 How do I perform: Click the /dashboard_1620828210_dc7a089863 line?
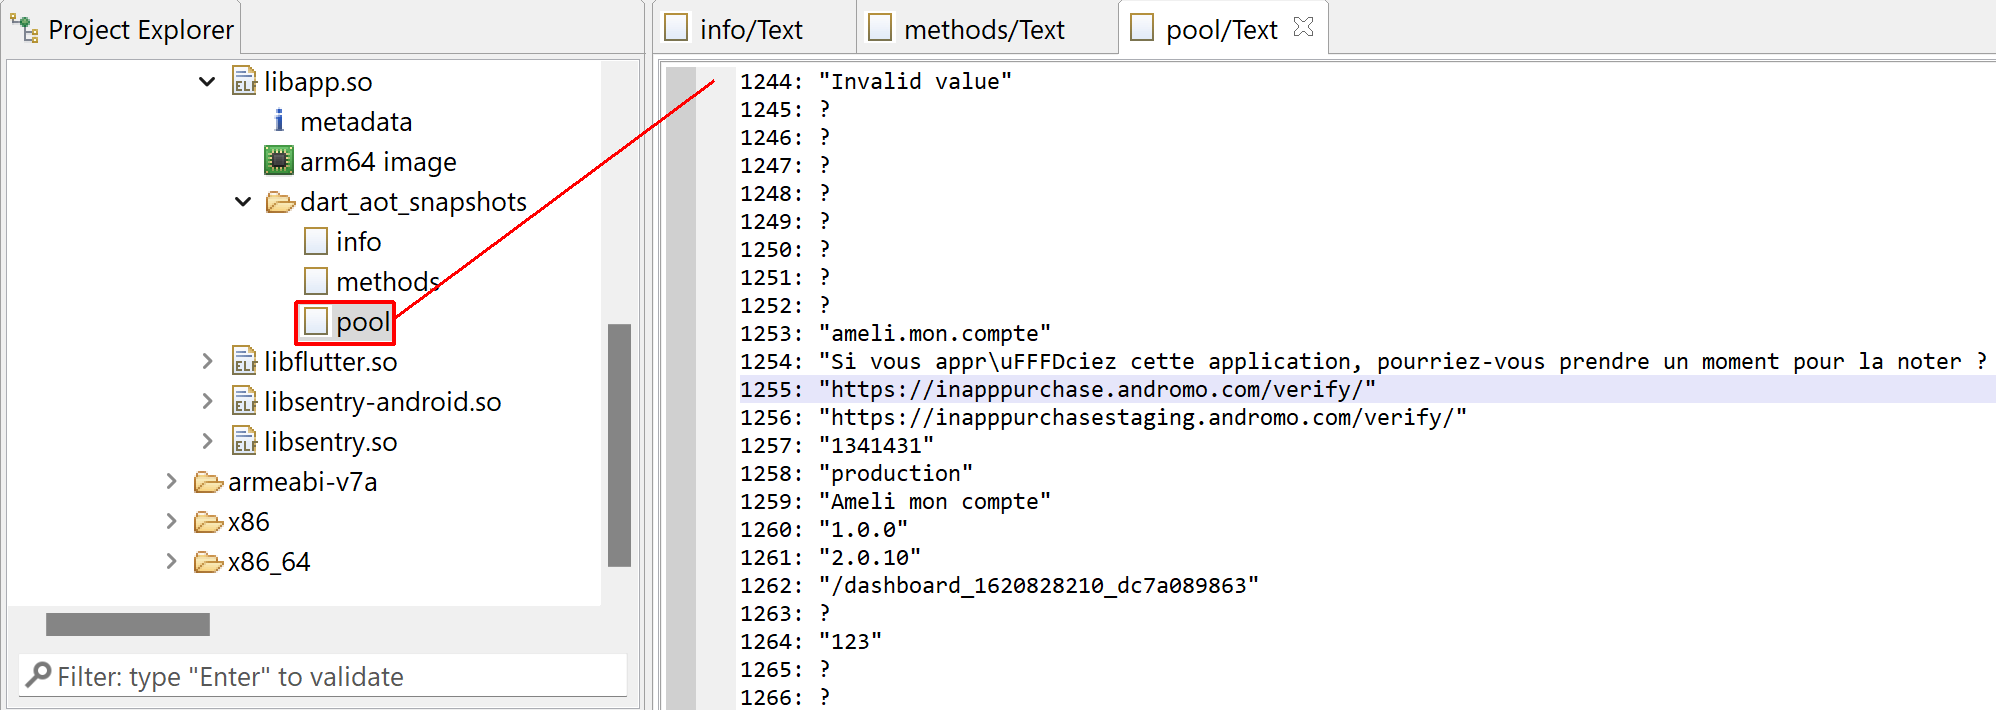pyautogui.click(x=1039, y=585)
